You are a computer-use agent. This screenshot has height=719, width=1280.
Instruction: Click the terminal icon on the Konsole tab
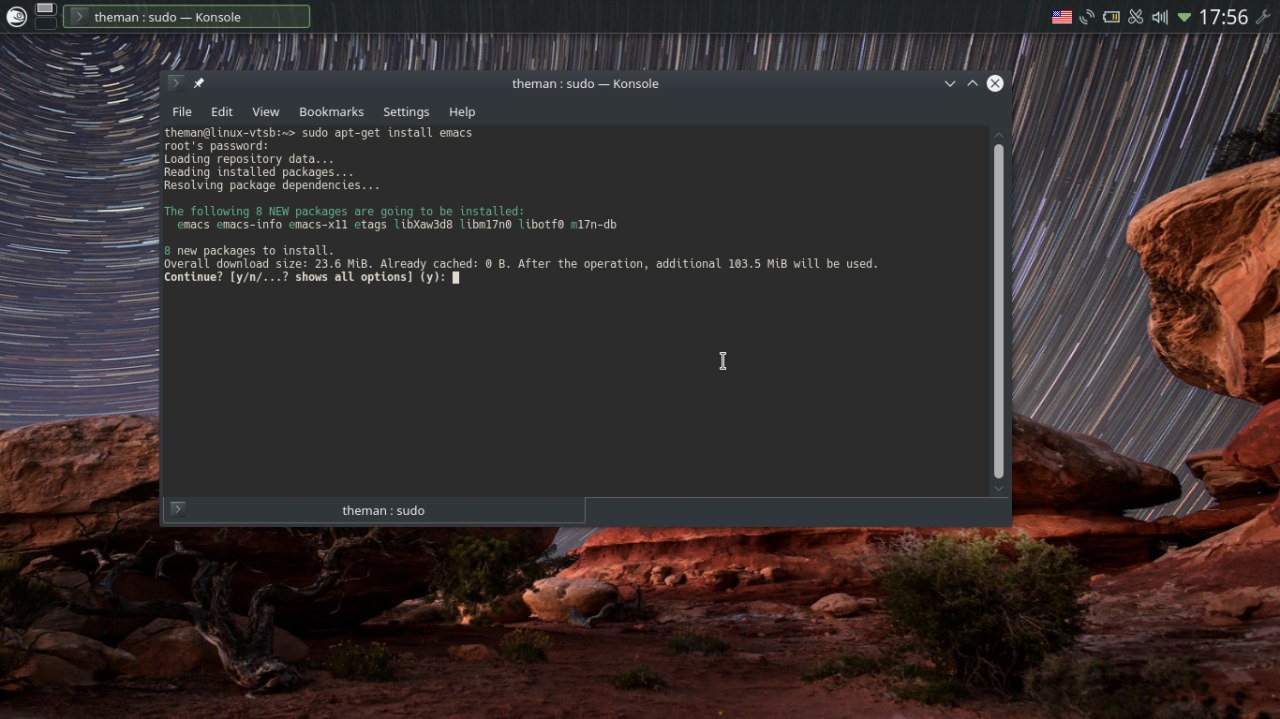(x=177, y=510)
